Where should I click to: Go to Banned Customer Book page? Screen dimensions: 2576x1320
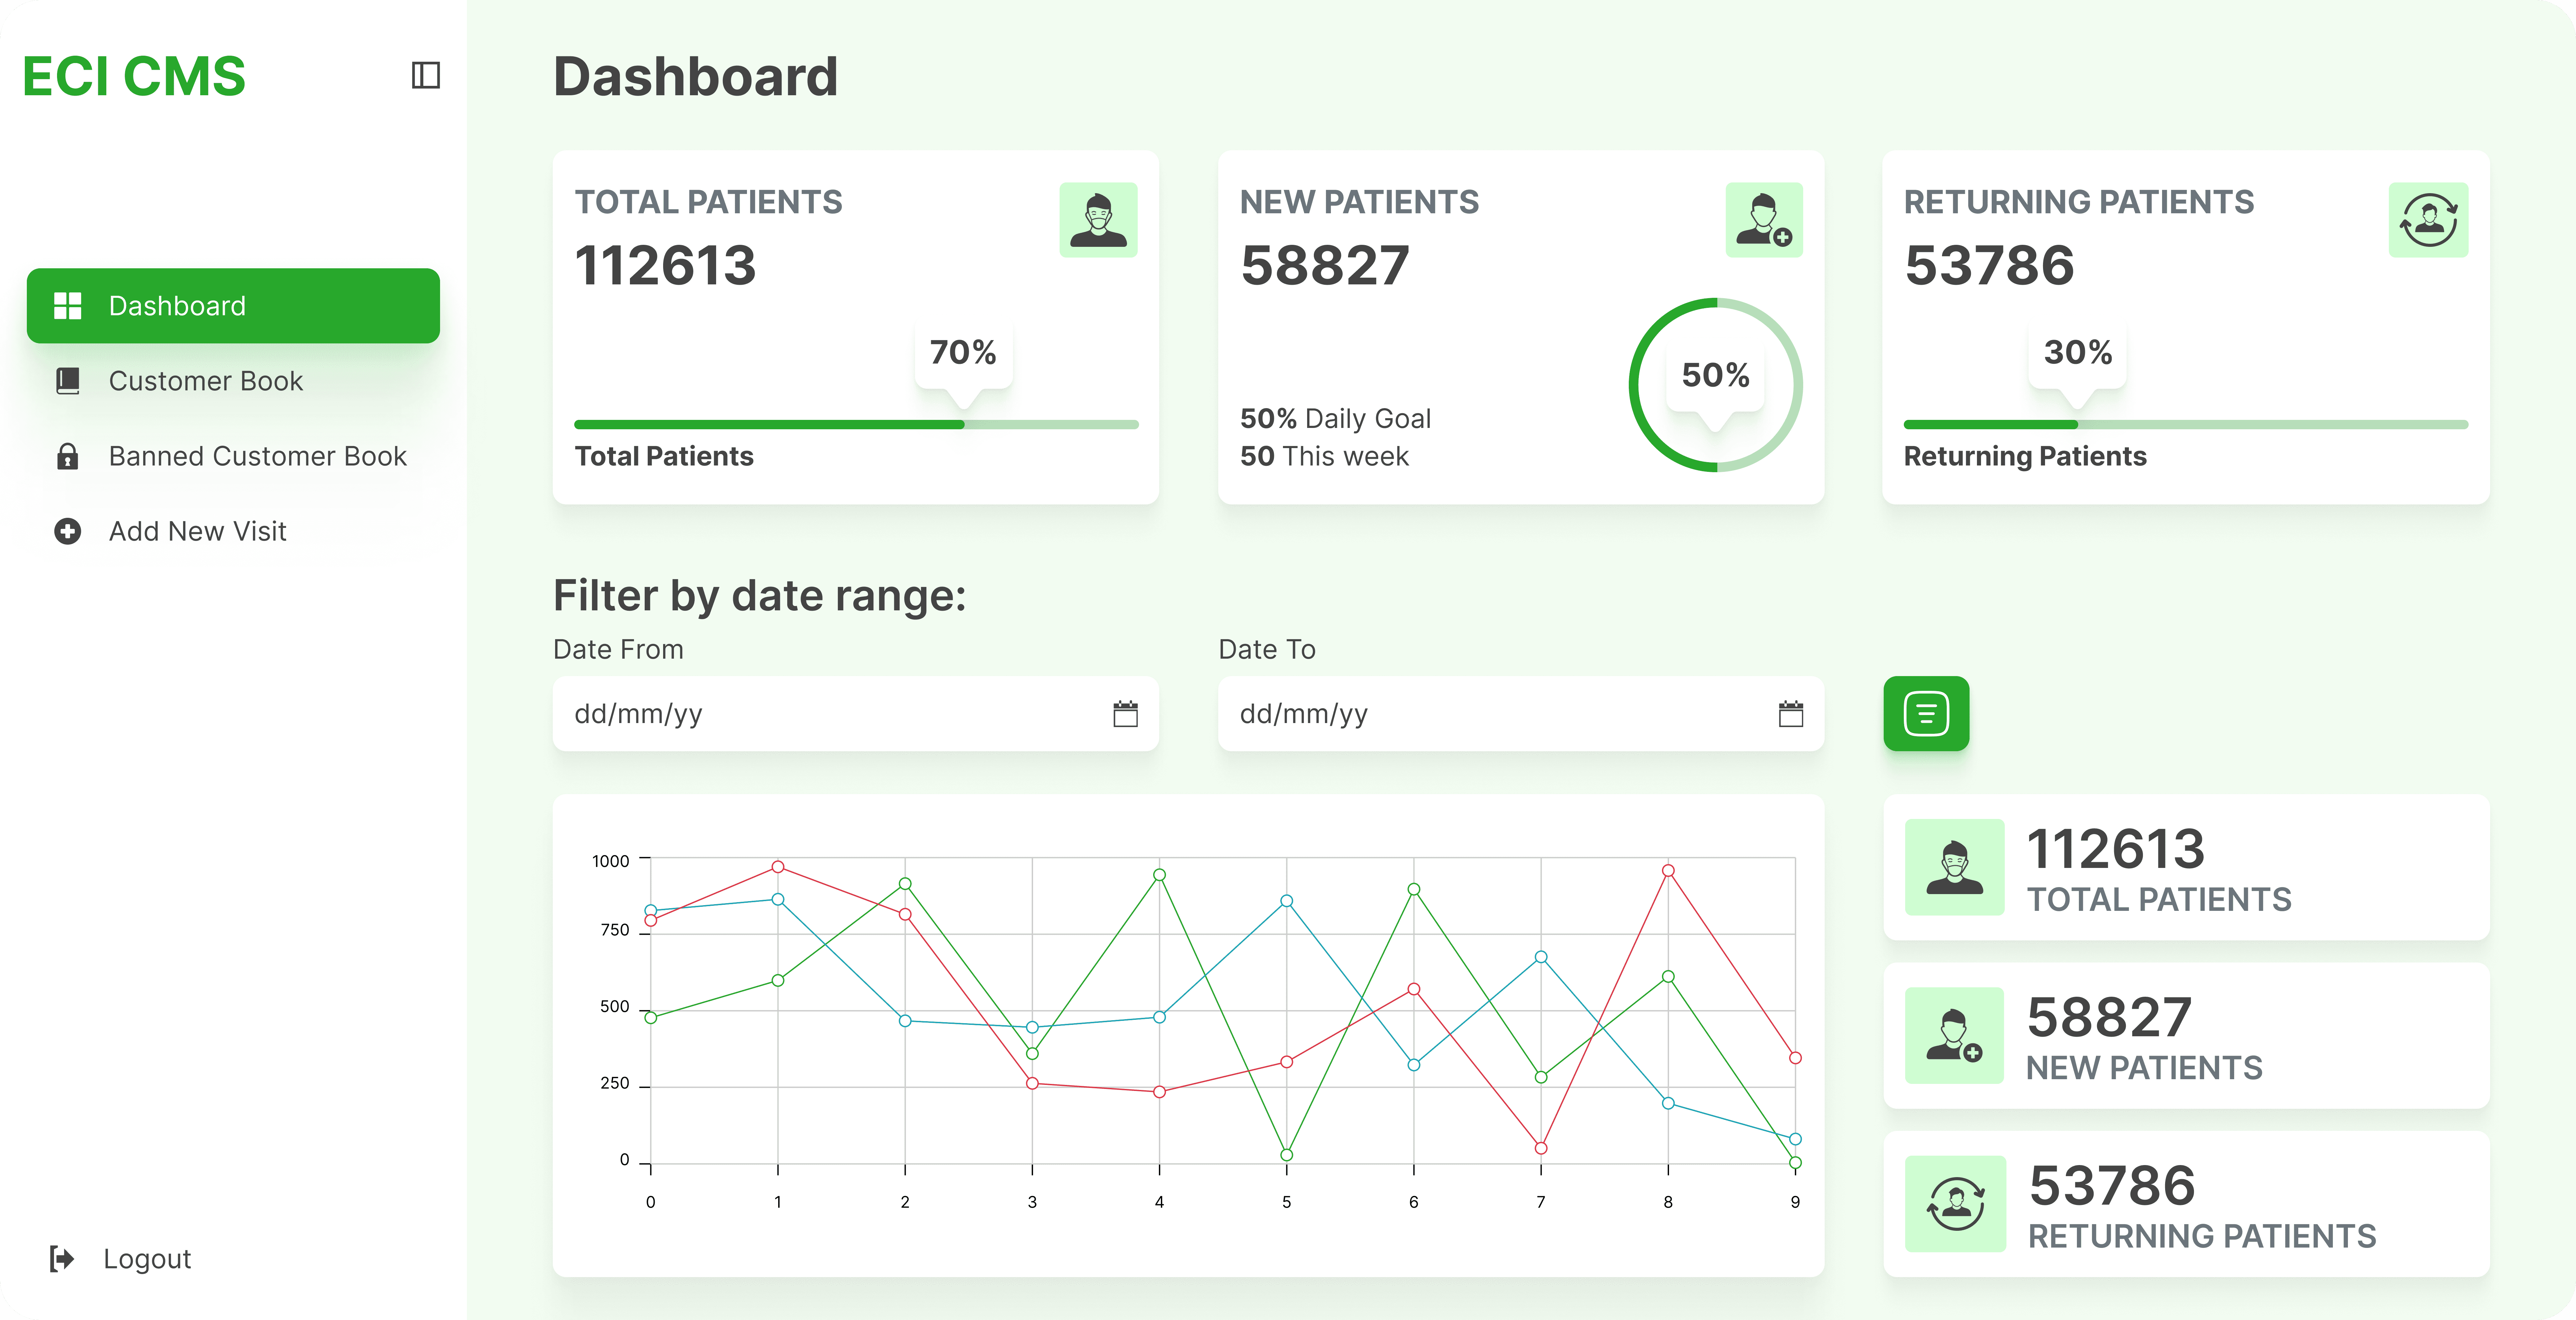point(257,456)
